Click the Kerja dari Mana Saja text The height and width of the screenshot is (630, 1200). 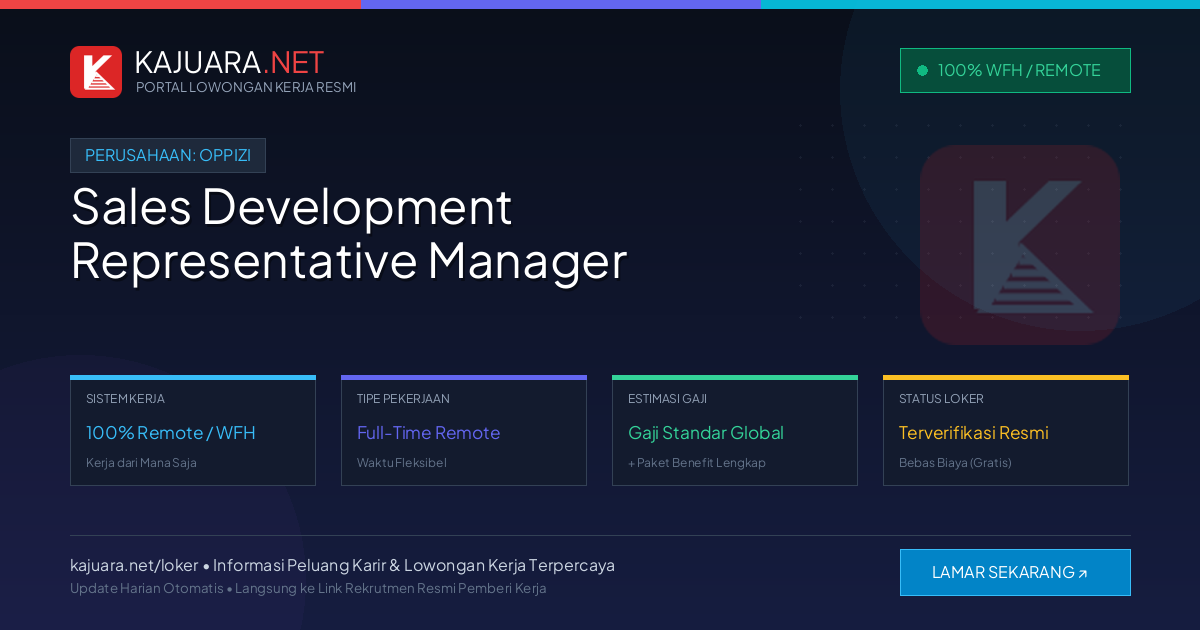pos(141,463)
